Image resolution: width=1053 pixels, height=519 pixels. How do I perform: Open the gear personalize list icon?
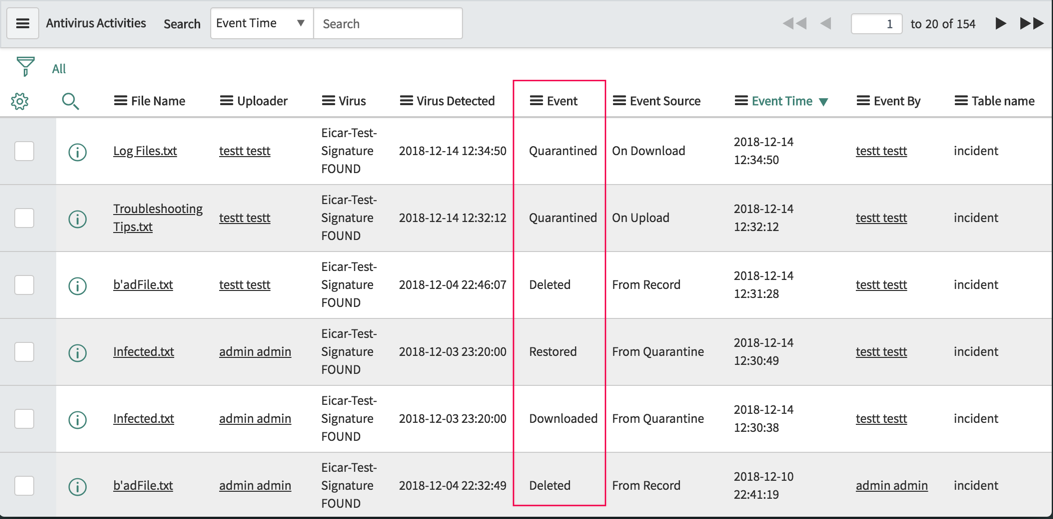coord(19,101)
